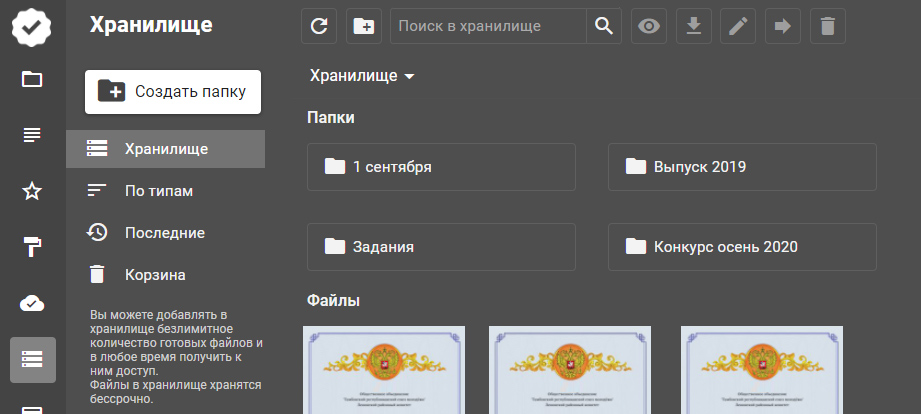Viewport: 921px width, 414px height.
Task: Click the search magnifier button
Action: [604, 26]
